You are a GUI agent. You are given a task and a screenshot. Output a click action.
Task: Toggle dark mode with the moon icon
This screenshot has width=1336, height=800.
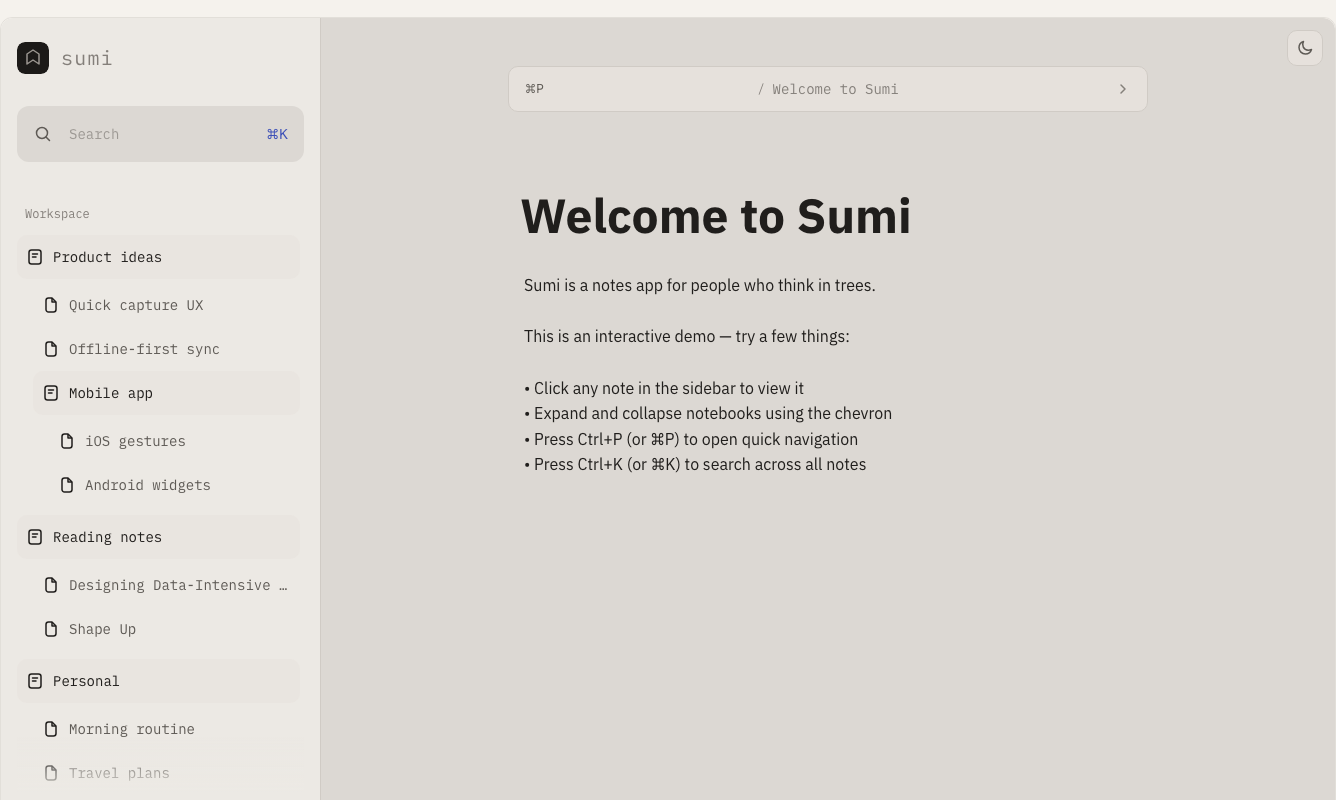(x=1305, y=47)
